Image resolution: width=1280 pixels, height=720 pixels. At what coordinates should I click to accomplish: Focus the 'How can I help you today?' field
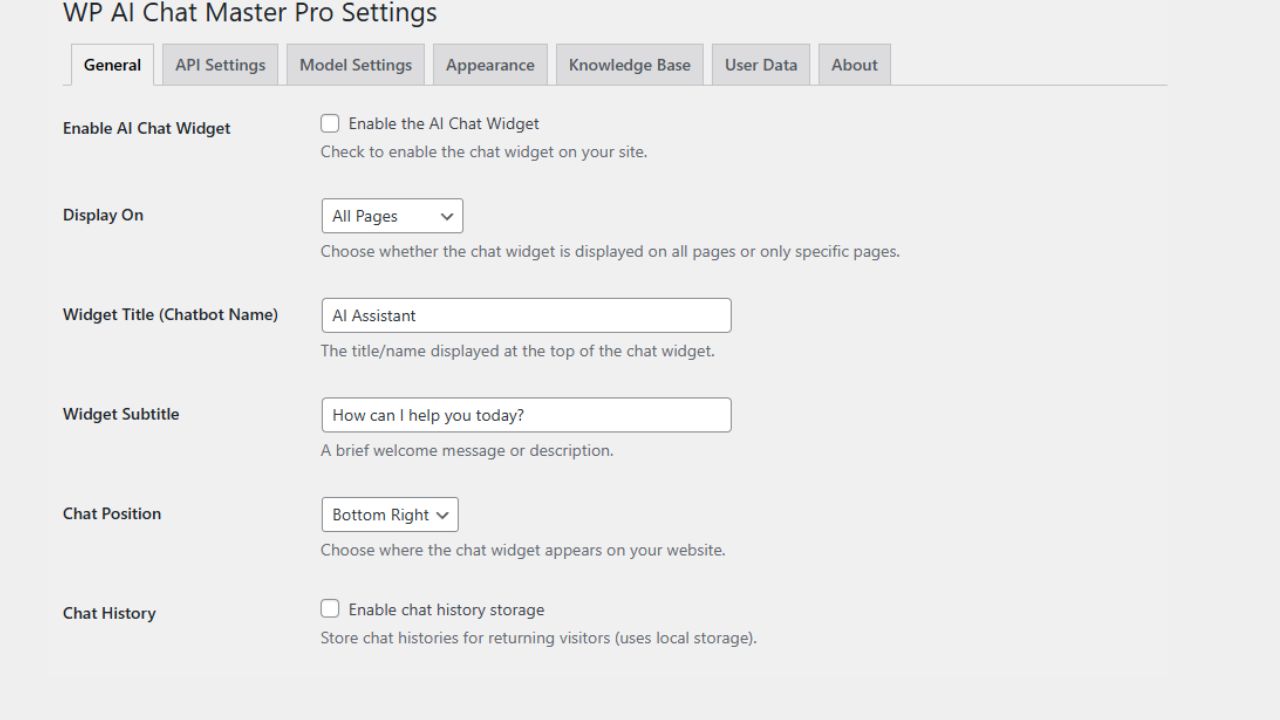pos(526,415)
